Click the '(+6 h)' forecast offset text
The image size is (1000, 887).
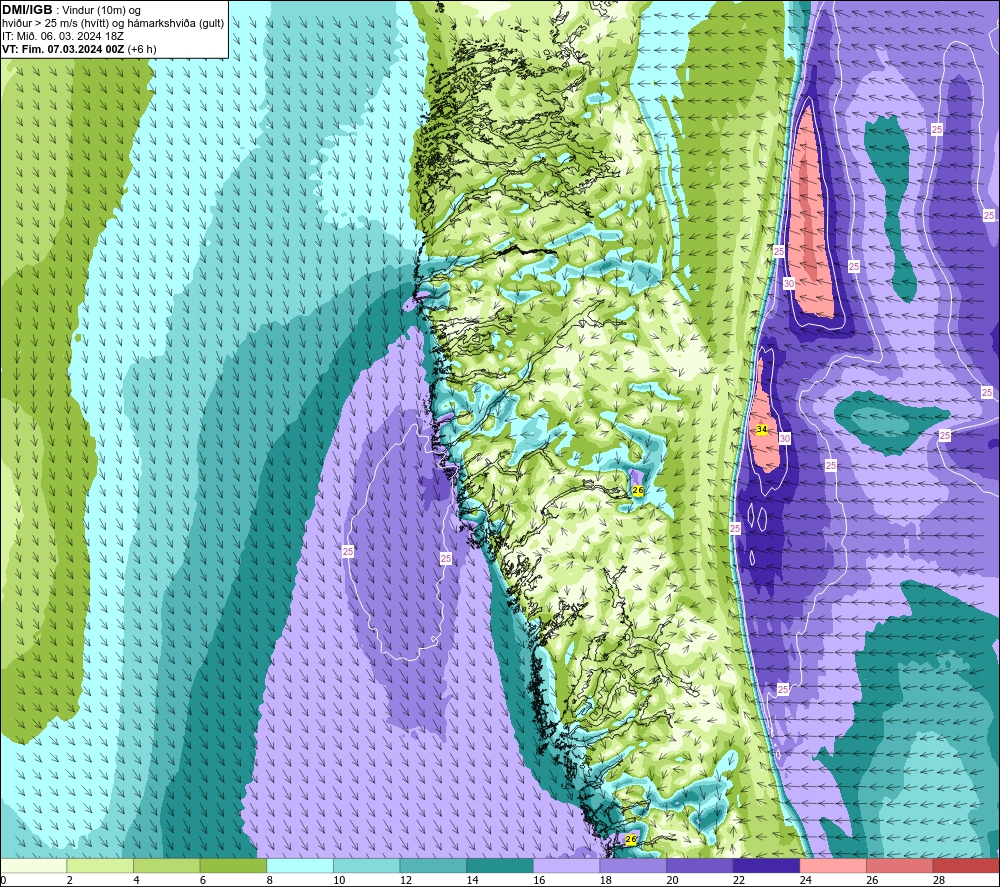(142, 49)
